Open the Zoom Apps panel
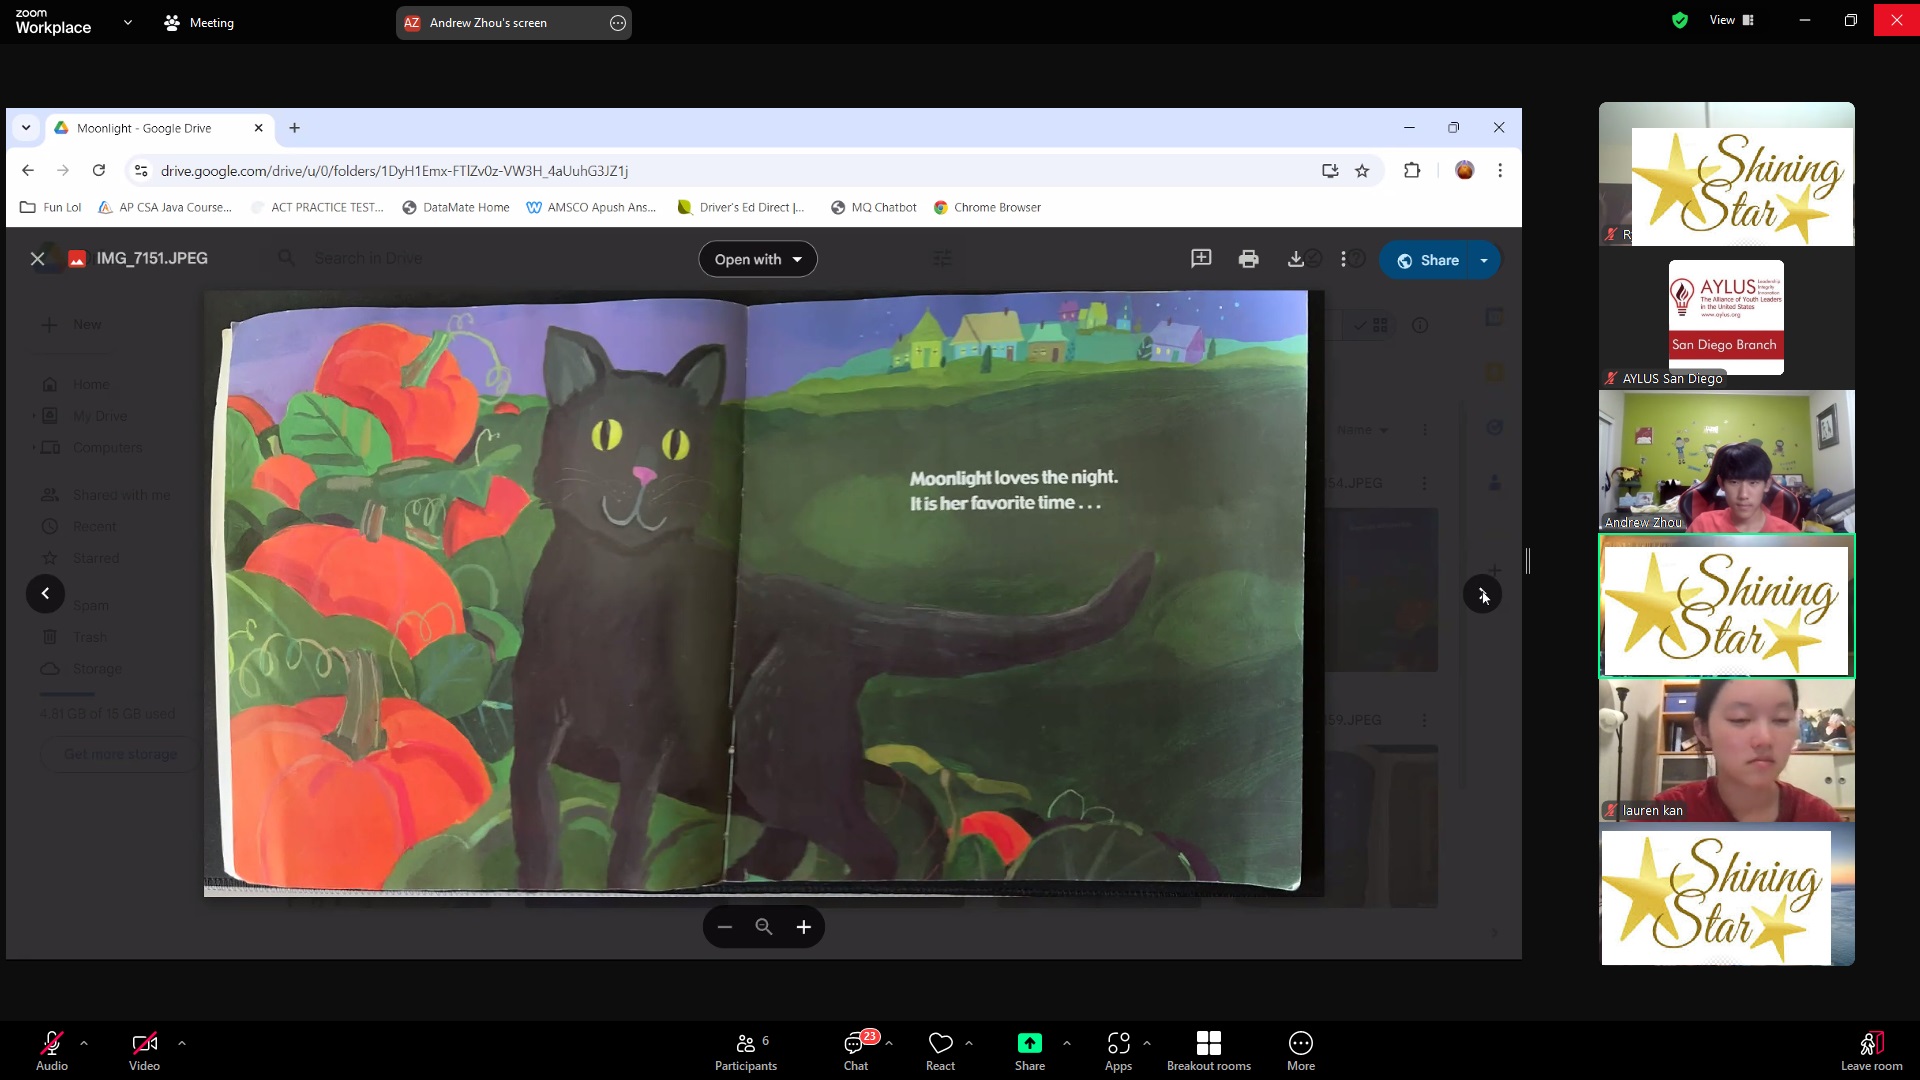This screenshot has height=1080, width=1920. (1119, 1052)
